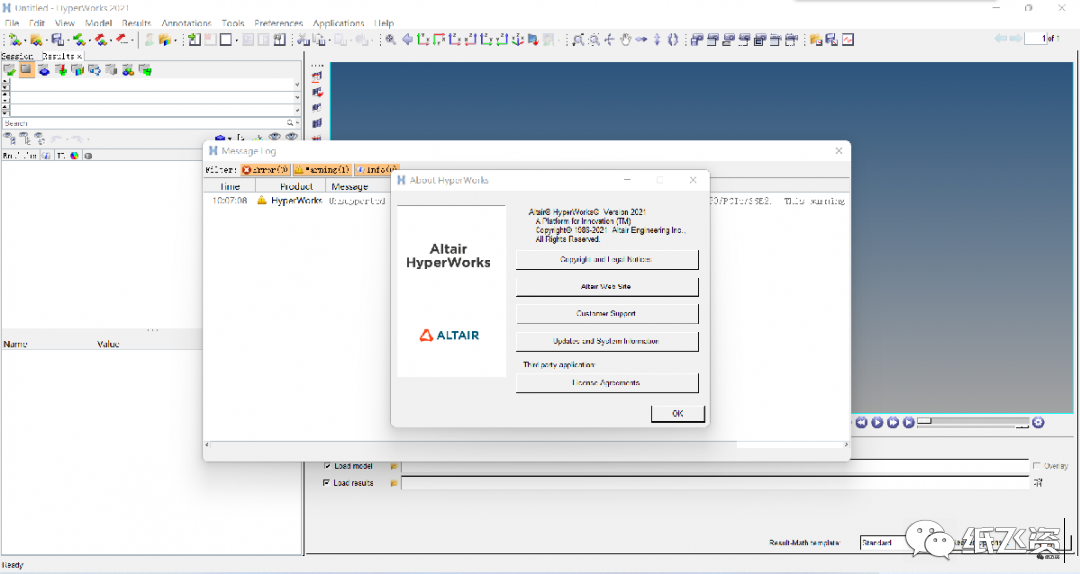1080x574 pixels.
Task: Click the save session disk icon
Action: (57, 40)
